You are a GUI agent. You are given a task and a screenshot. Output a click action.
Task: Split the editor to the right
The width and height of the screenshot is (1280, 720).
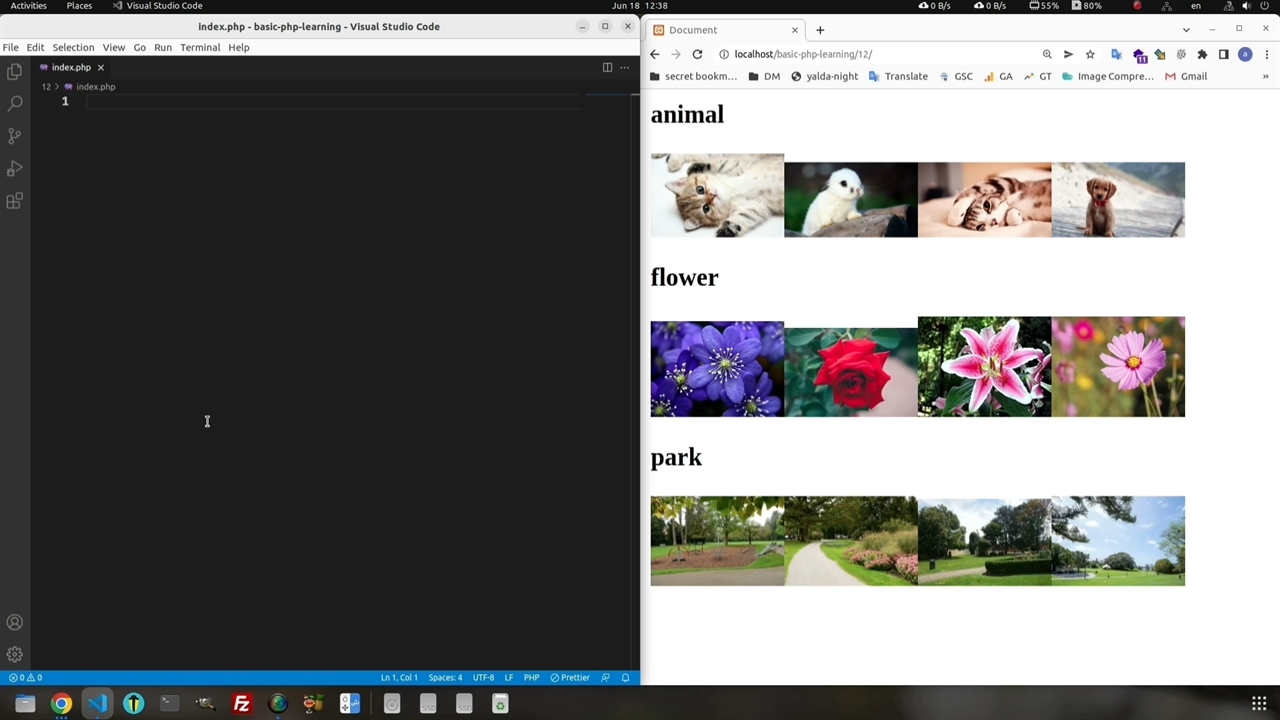[607, 67]
